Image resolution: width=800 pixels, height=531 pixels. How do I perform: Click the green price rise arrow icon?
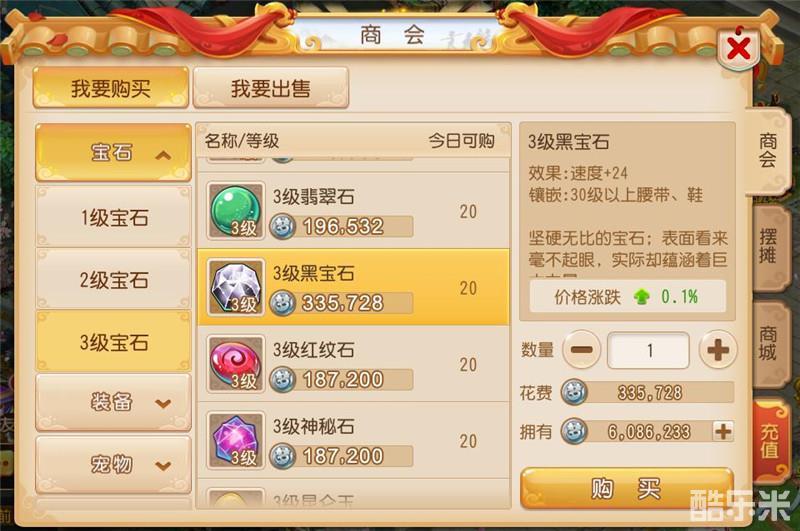click(x=642, y=296)
